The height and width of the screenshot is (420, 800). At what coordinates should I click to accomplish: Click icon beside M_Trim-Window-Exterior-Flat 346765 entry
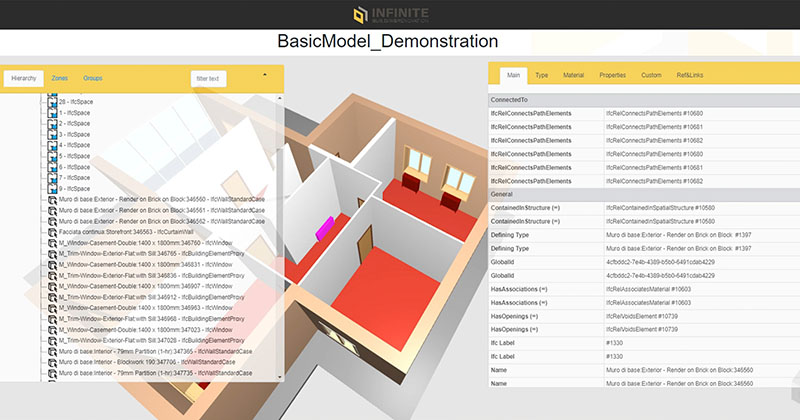(x=52, y=253)
